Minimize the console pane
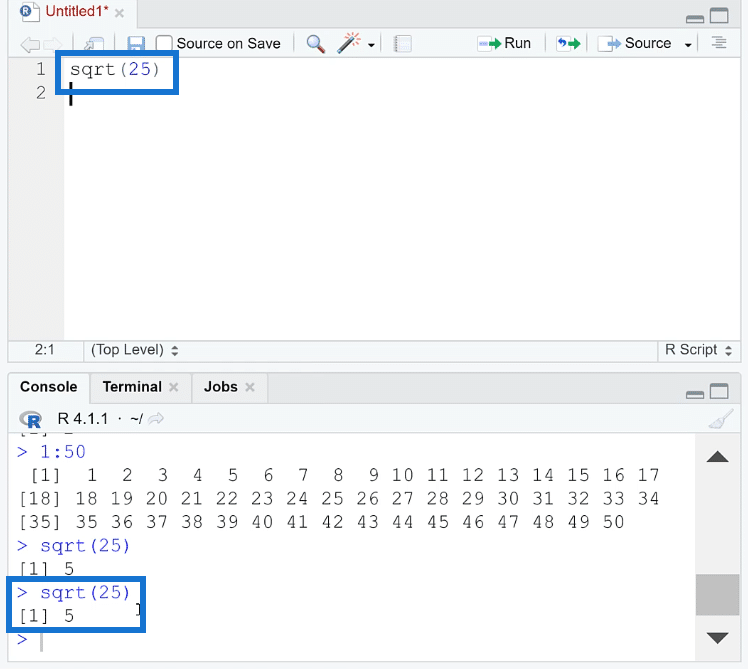 (x=695, y=394)
